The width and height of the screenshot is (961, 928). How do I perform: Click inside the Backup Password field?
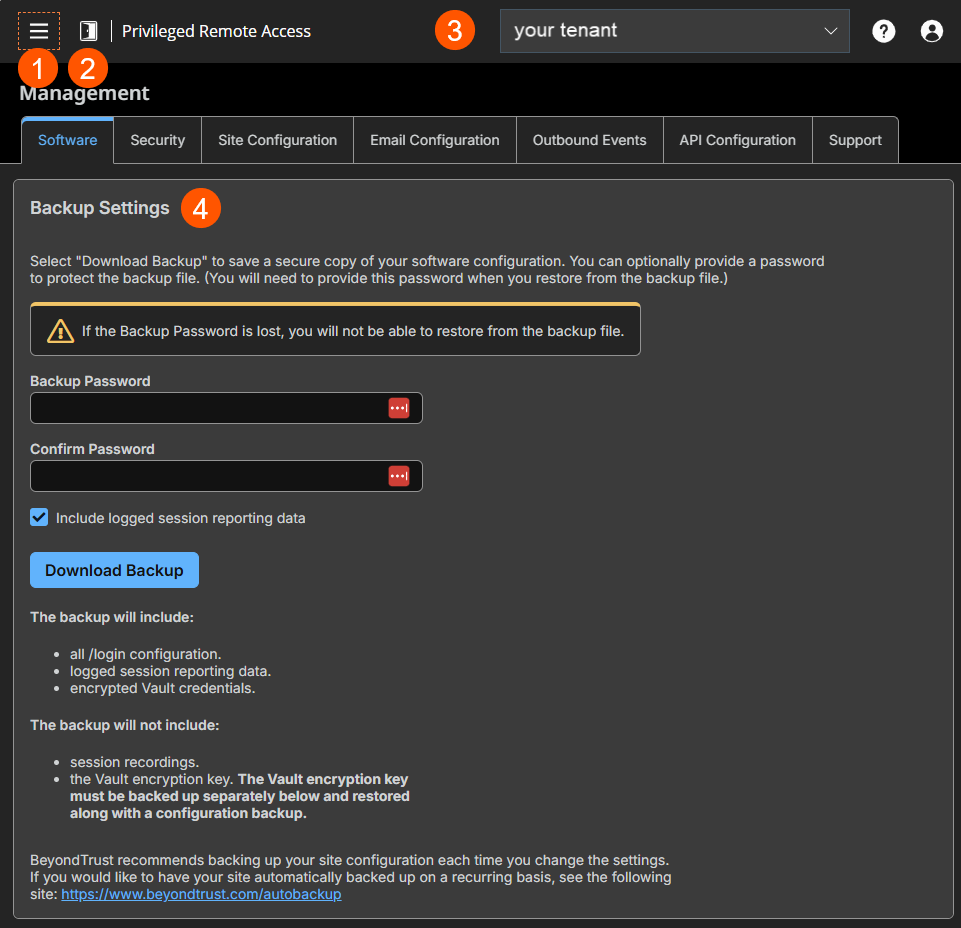point(200,408)
